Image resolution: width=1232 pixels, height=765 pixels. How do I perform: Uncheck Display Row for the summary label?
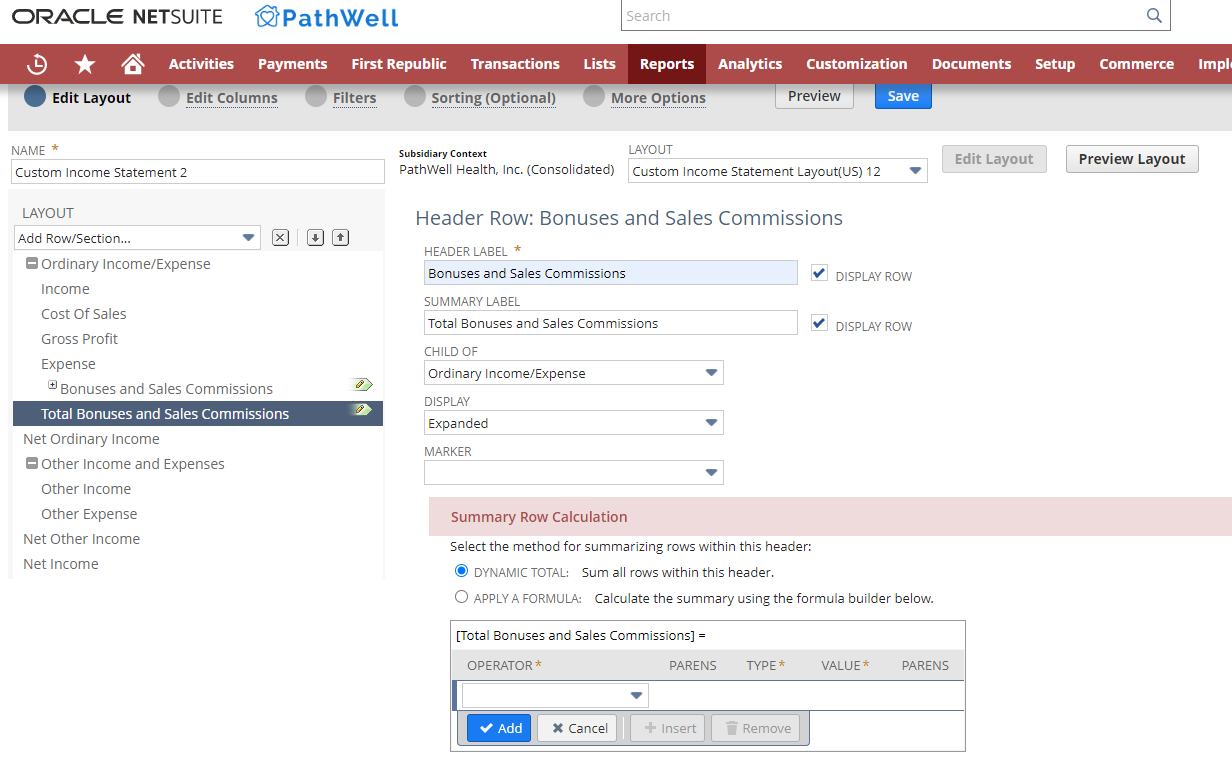click(x=819, y=322)
